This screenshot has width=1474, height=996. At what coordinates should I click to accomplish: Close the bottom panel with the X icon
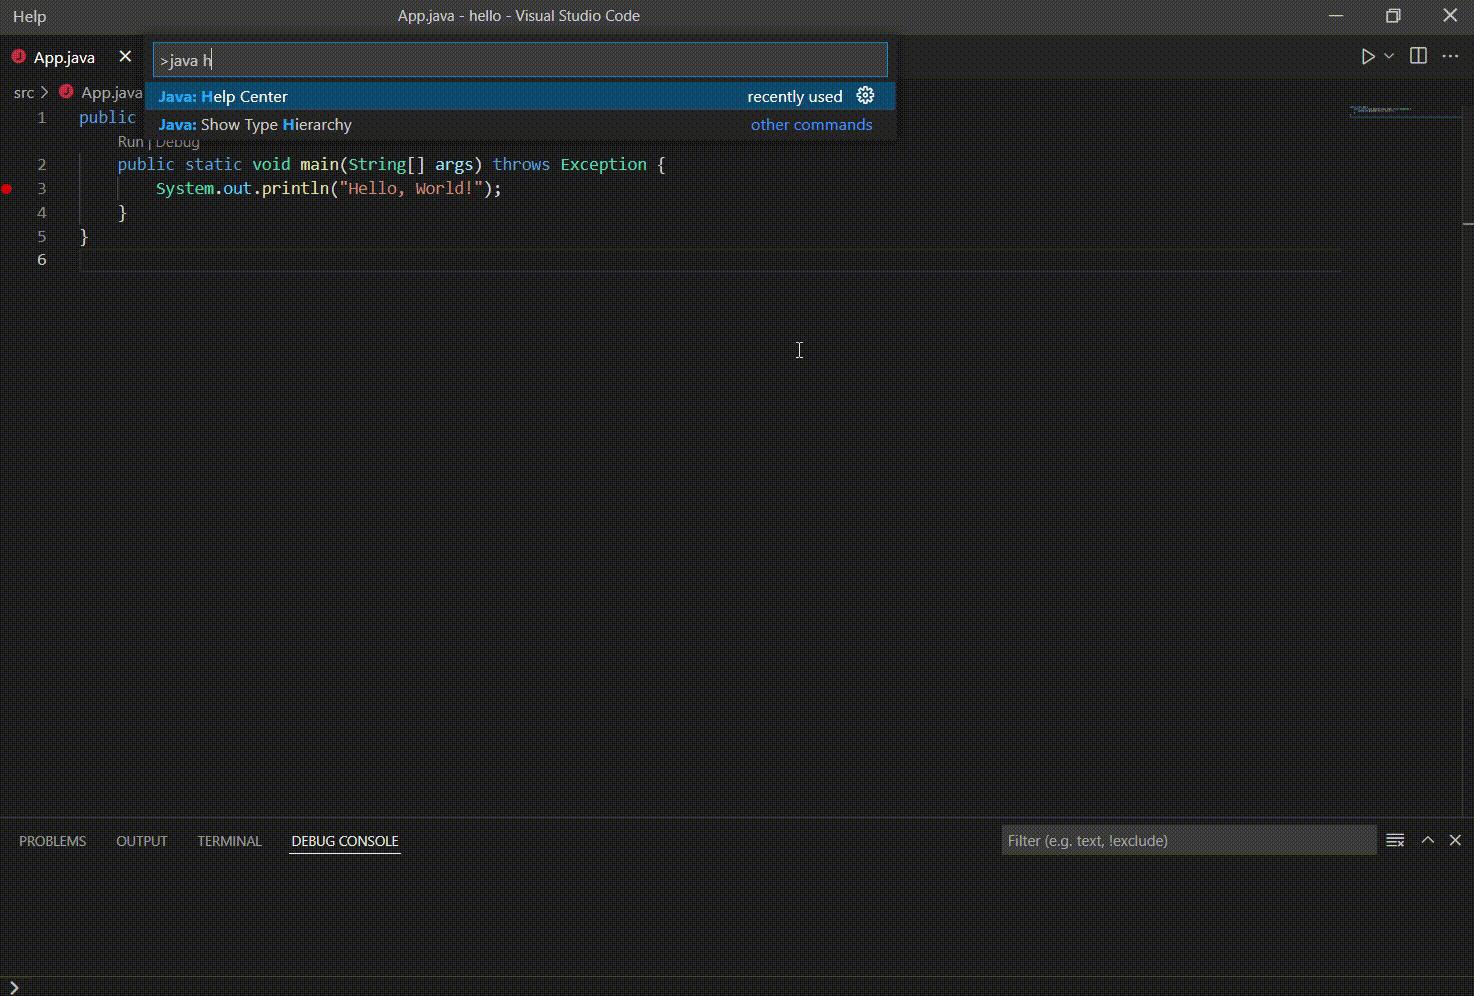(1456, 840)
